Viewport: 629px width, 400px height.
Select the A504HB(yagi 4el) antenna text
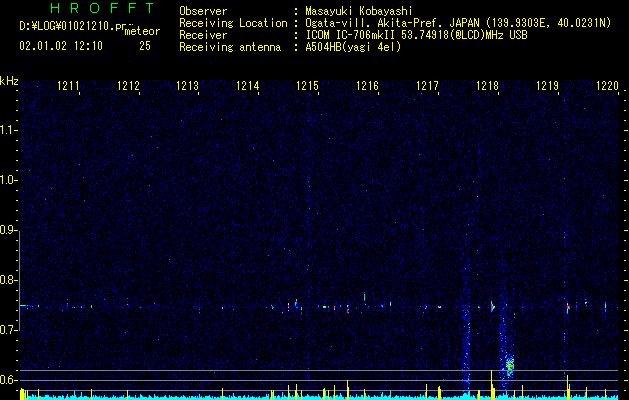click(353, 47)
